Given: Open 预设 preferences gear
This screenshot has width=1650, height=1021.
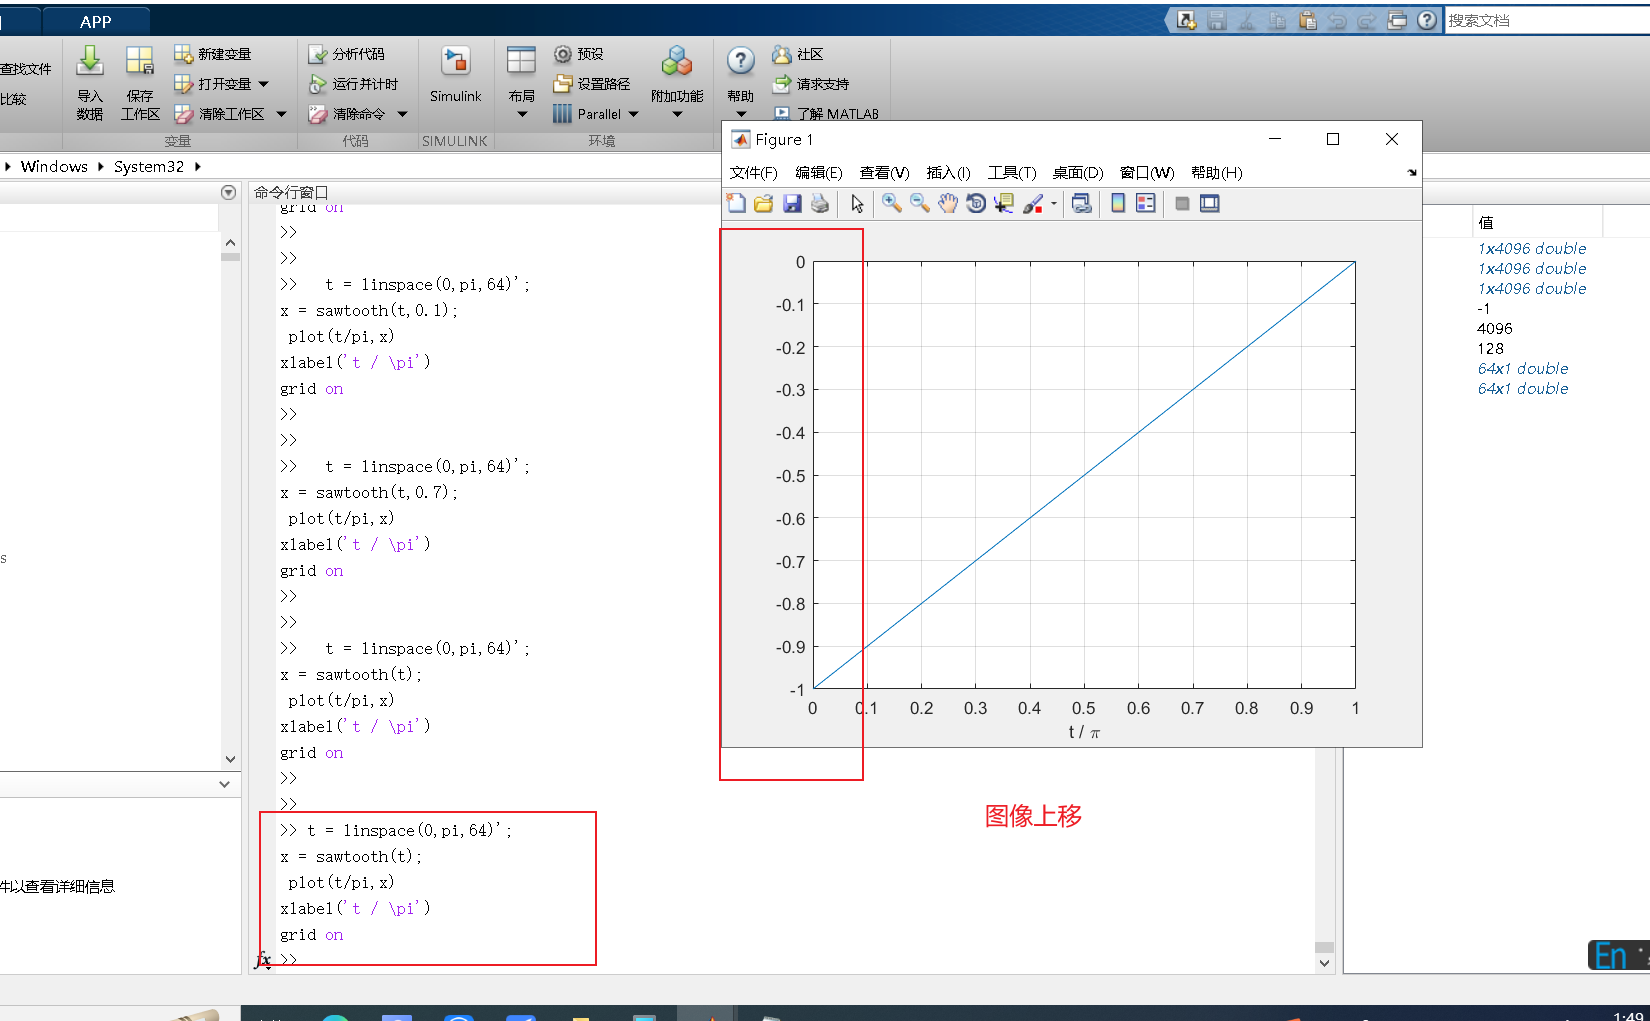Looking at the screenshot, I should 579,54.
